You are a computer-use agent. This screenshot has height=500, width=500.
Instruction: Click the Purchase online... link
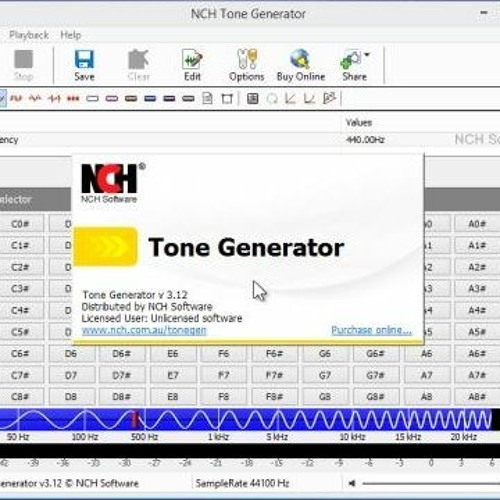pyautogui.click(x=371, y=330)
